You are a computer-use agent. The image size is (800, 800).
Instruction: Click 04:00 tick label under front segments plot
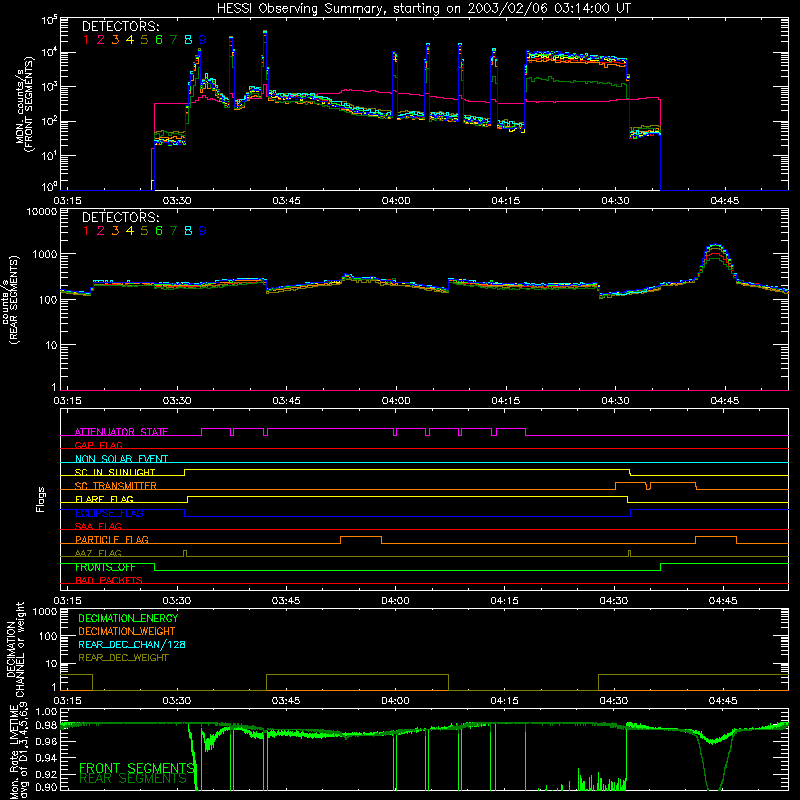pyautogui.click(x=396, y=201)
